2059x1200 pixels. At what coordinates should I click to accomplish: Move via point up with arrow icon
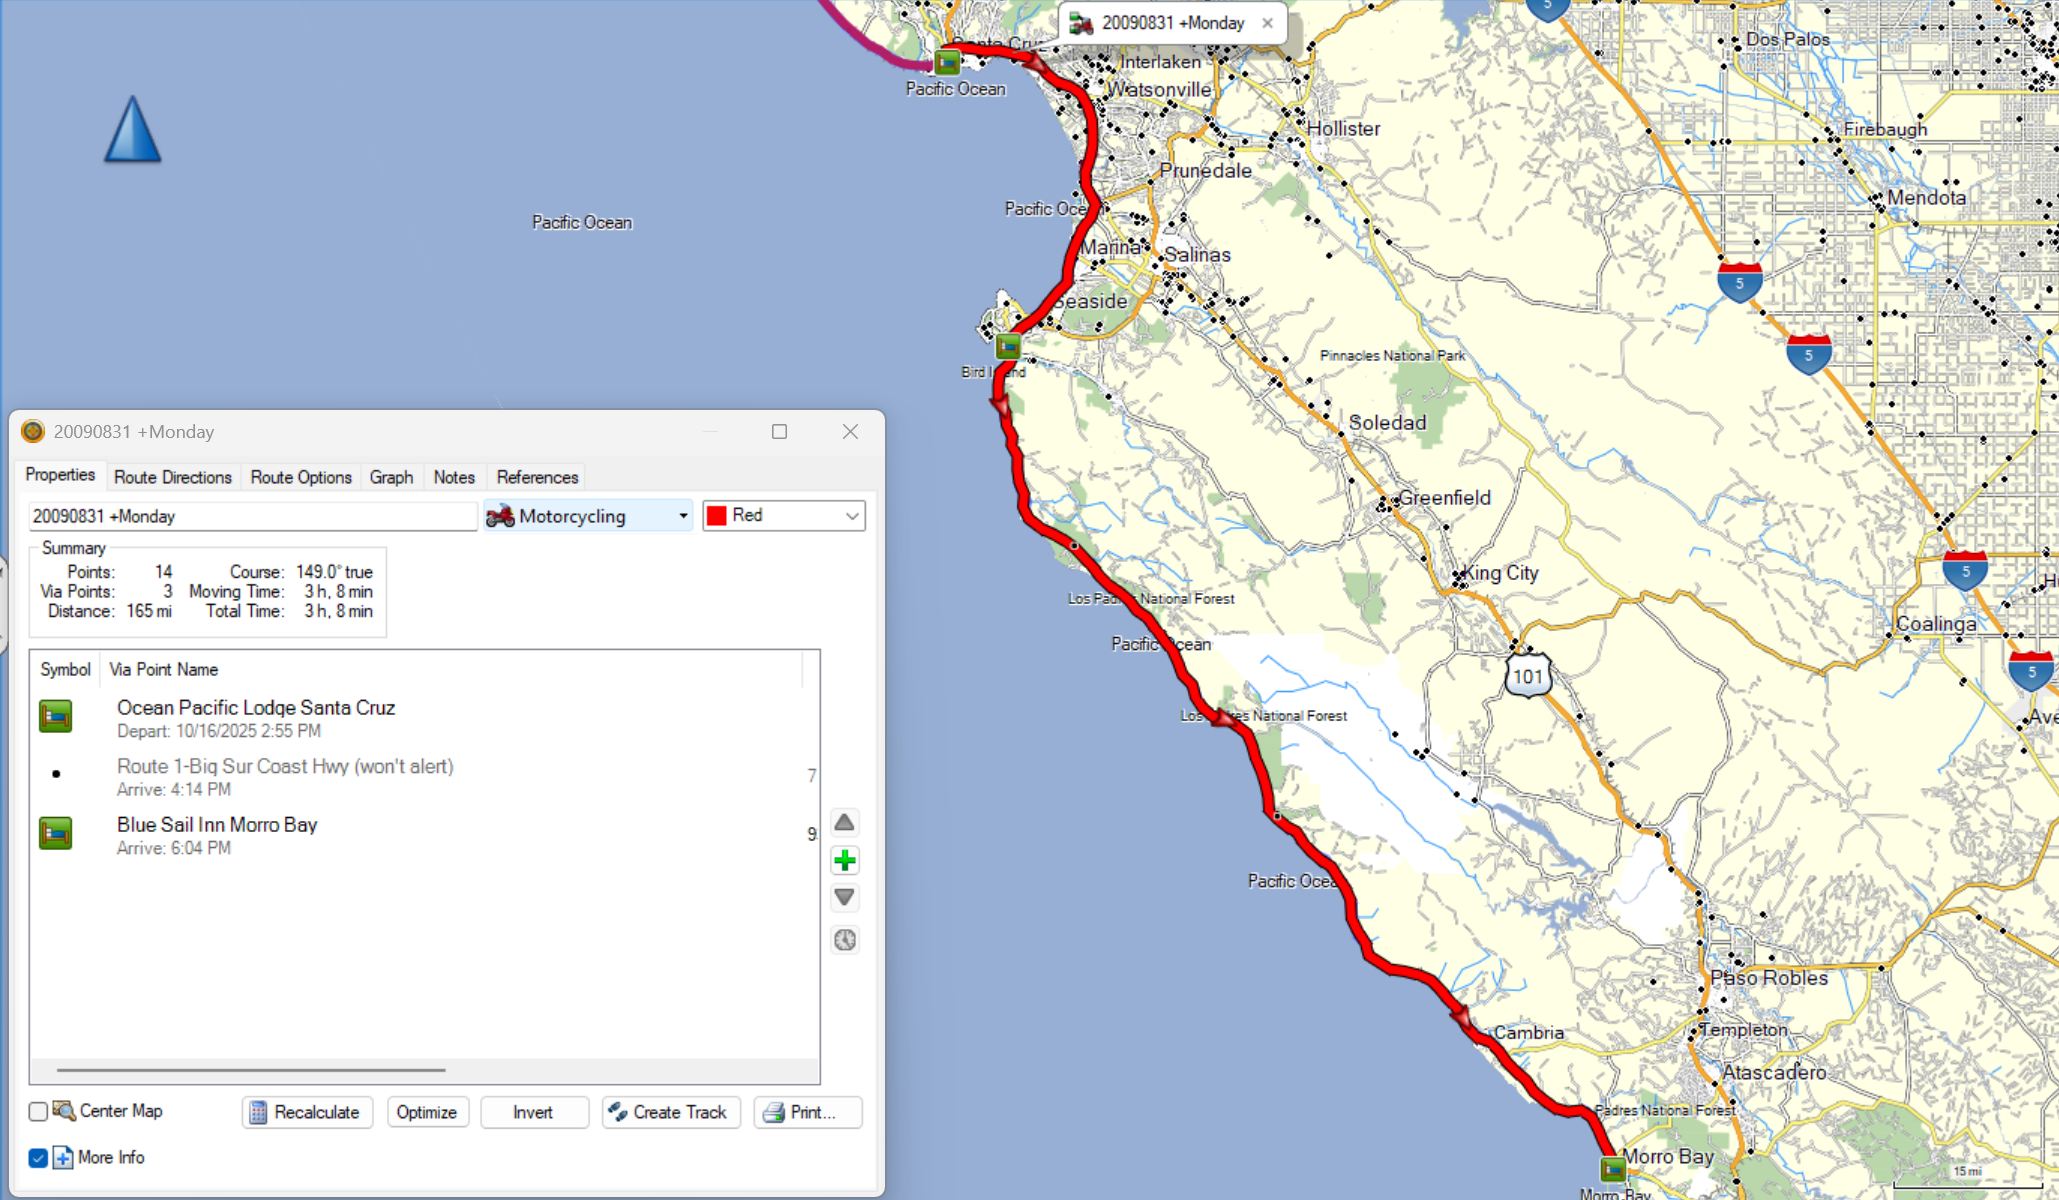pos(845,822)
